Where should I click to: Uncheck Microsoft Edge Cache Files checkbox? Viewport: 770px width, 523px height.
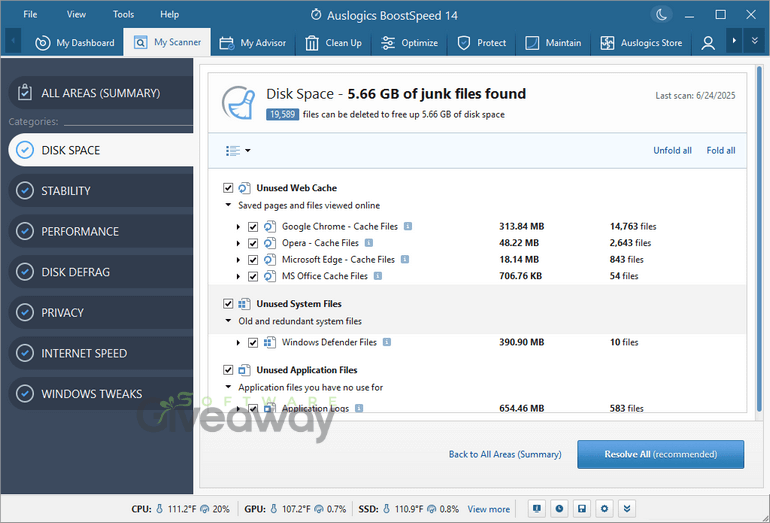tap(253, 260)
